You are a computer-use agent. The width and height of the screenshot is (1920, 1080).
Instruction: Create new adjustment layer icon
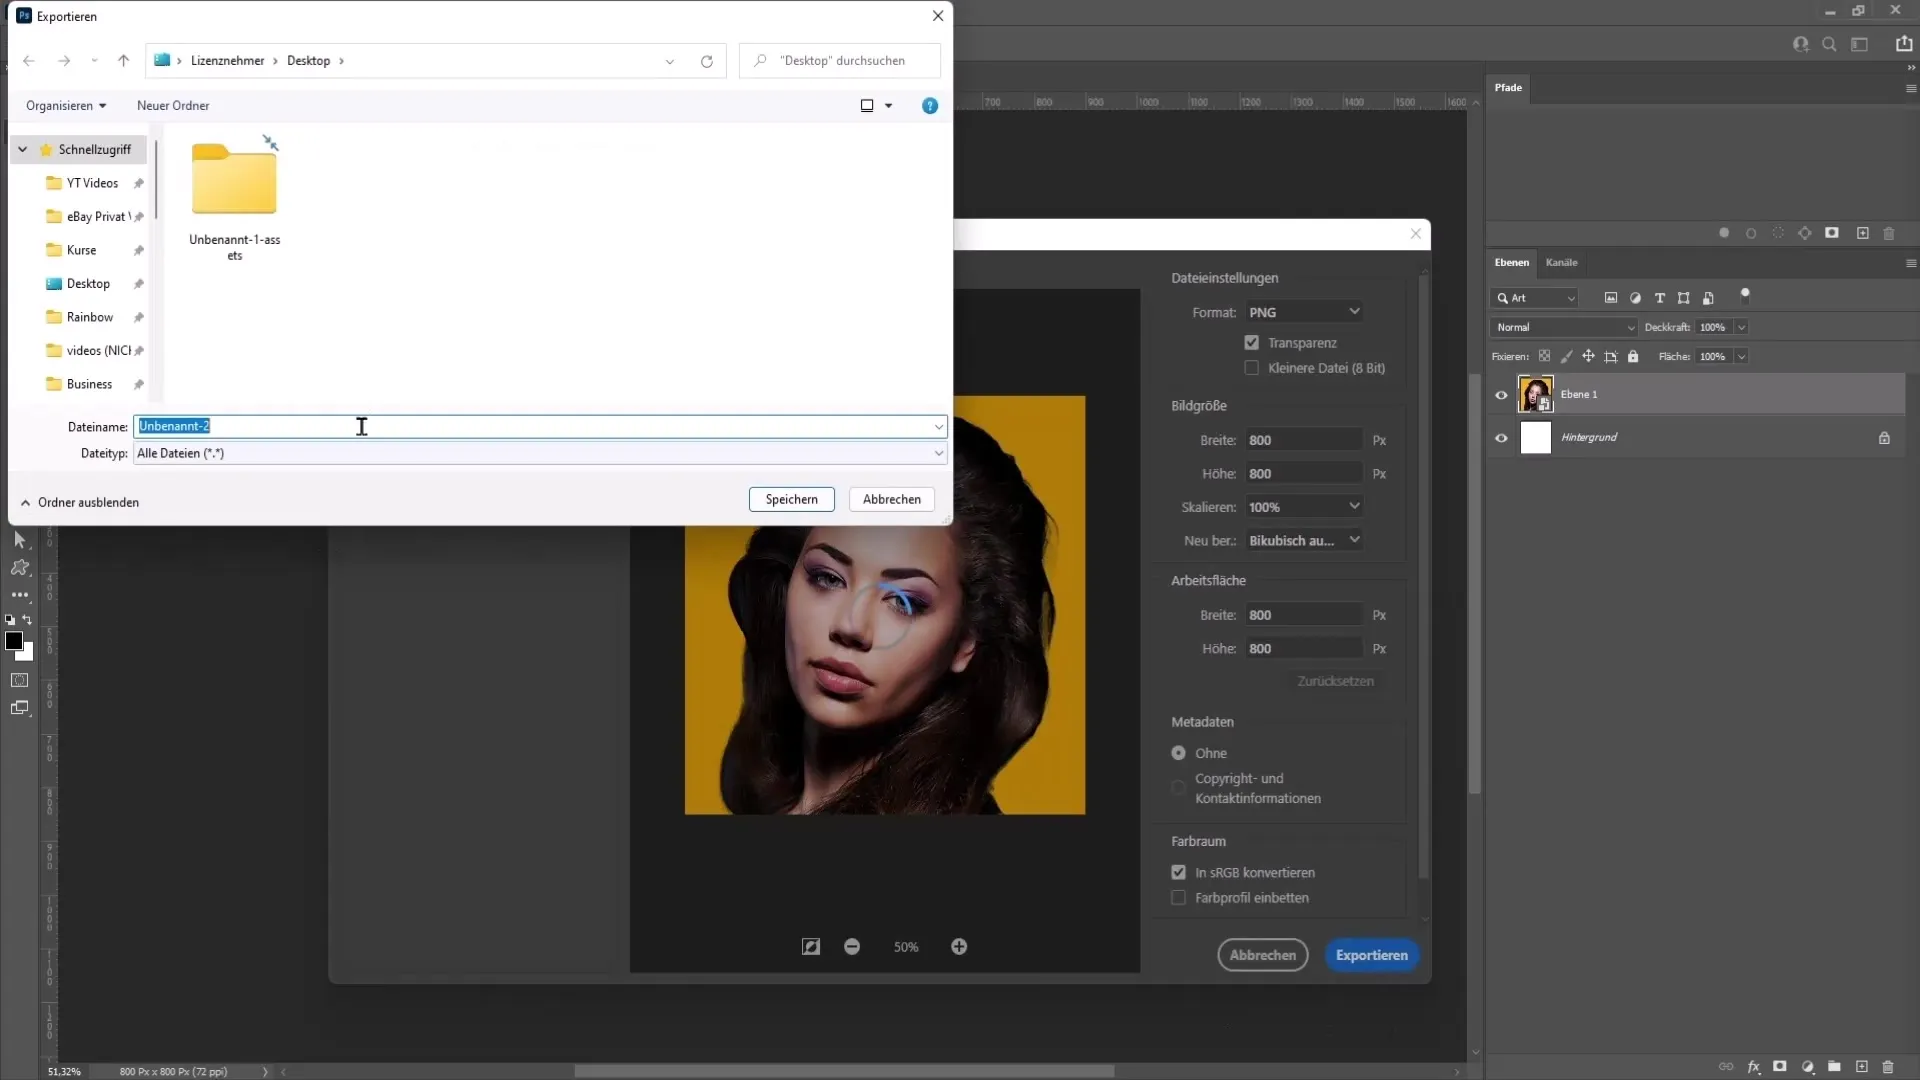coord(1808,1067)
